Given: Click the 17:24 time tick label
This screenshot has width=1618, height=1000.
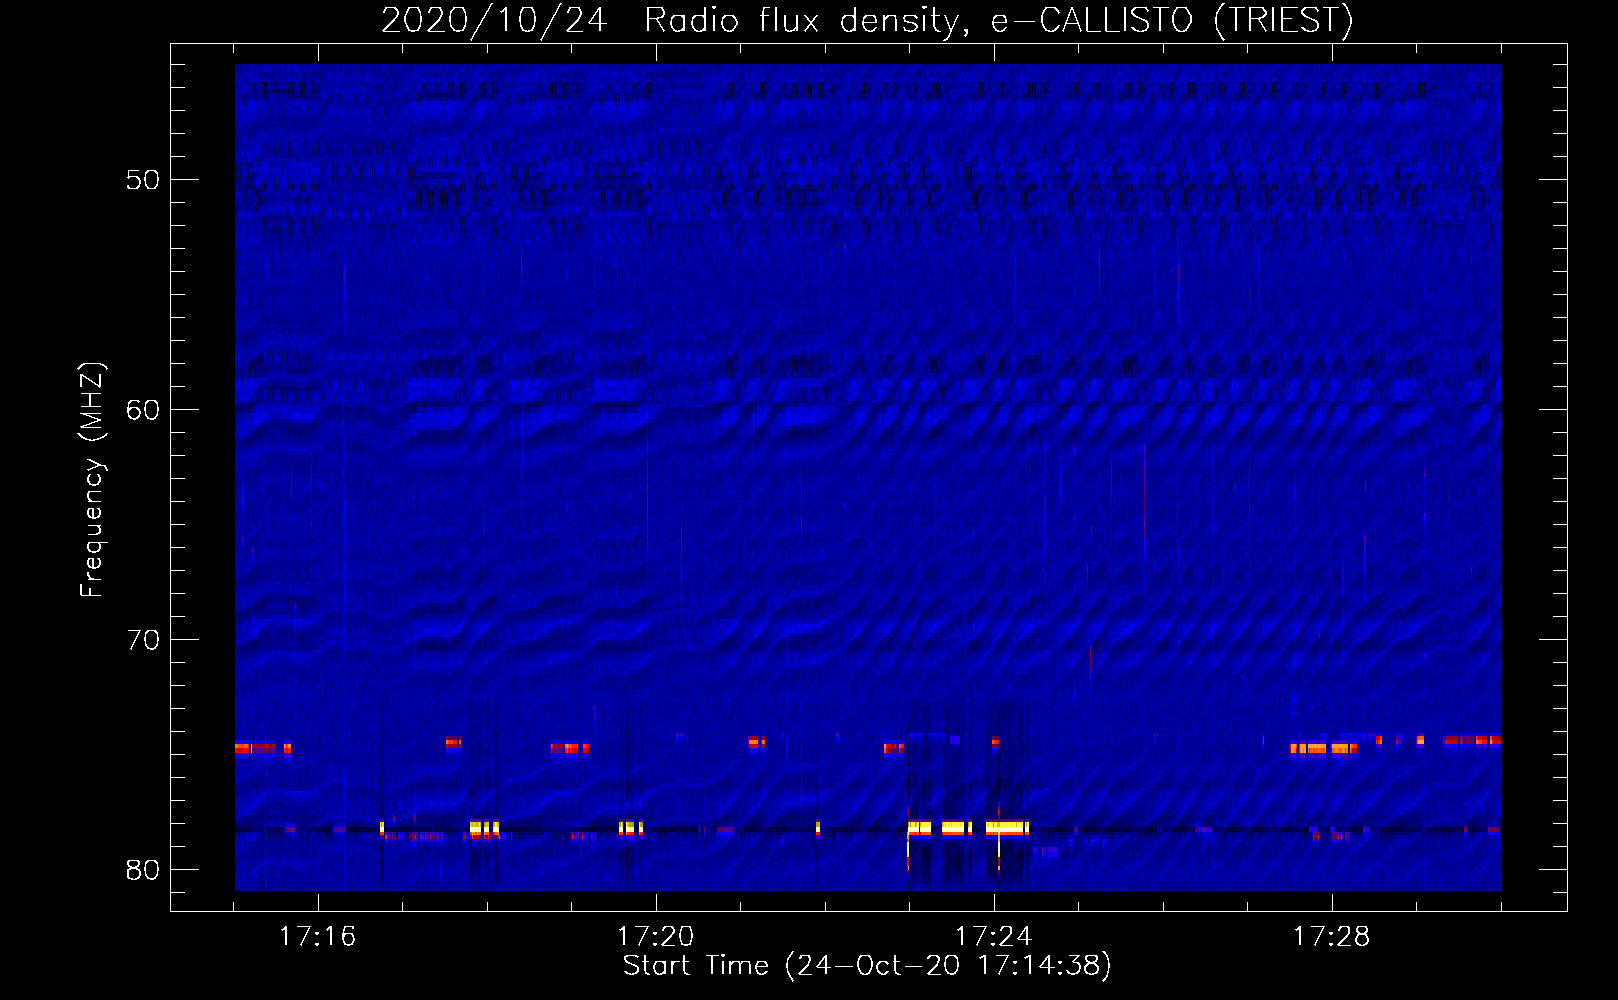Looking at the screenshot, I should pos(994,937).
